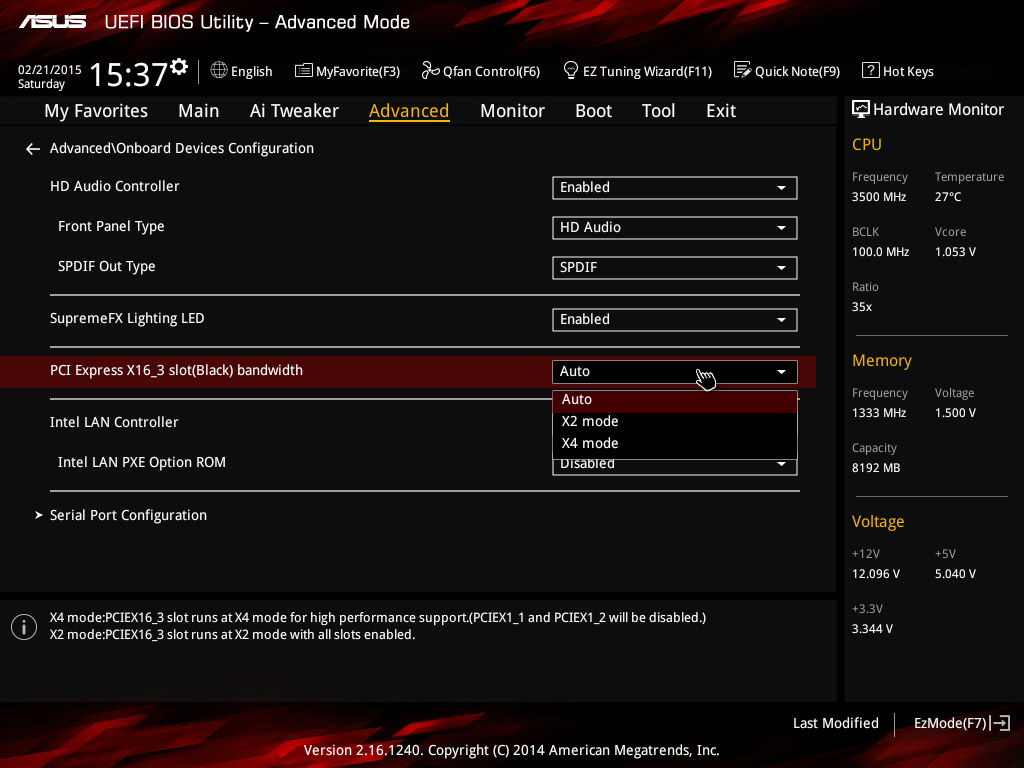Screen dimensions: 1024x768
Task: Click the info icon beside help text
Action: pos(24,627)
